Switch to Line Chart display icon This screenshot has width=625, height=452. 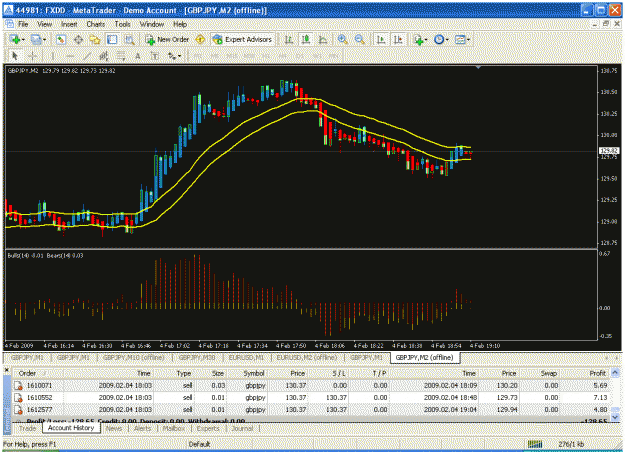[x=323, y=39]
